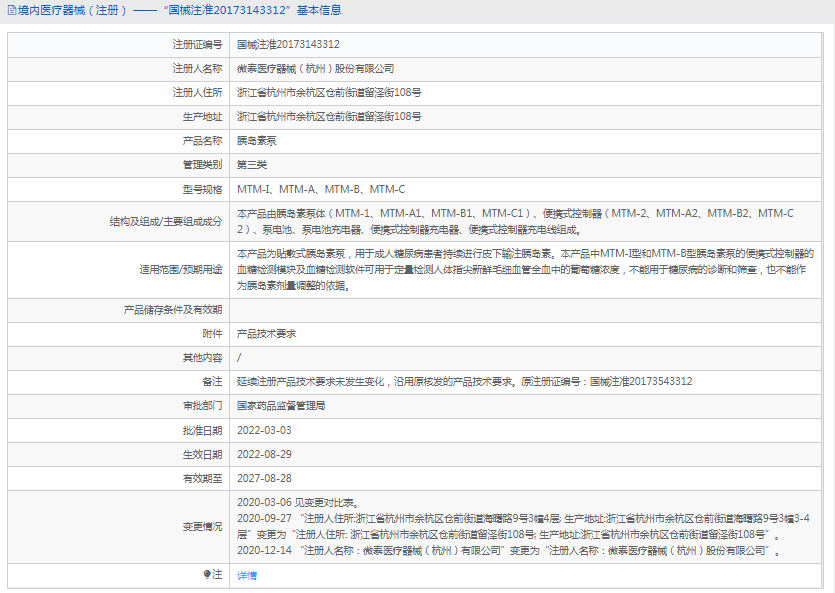Image resolution: width=835 pixels, height=593 pixels.
Task: Select the remark beginning 延续注册产品技术要求未发生变化
Action: tap(464, 382)
